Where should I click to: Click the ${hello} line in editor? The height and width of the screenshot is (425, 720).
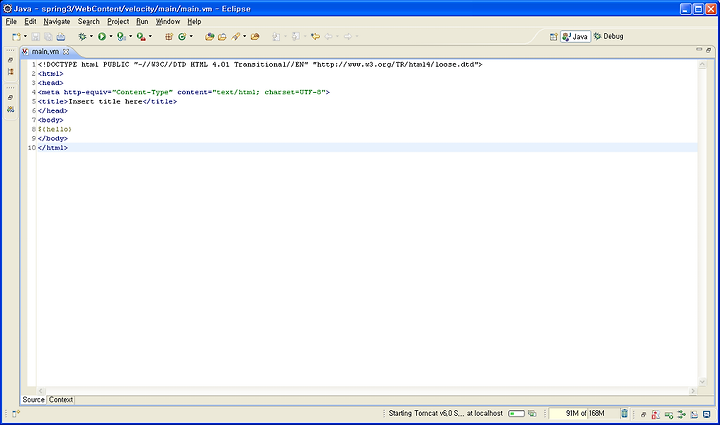55,129
